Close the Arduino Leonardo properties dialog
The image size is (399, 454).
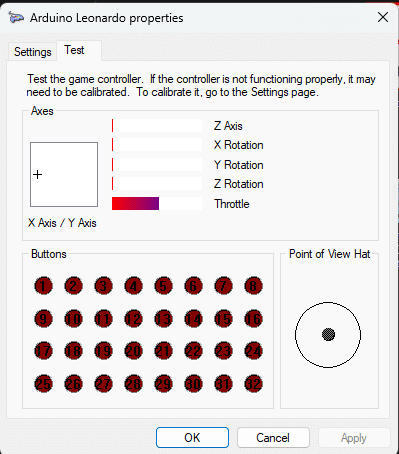tap(383, 17)
